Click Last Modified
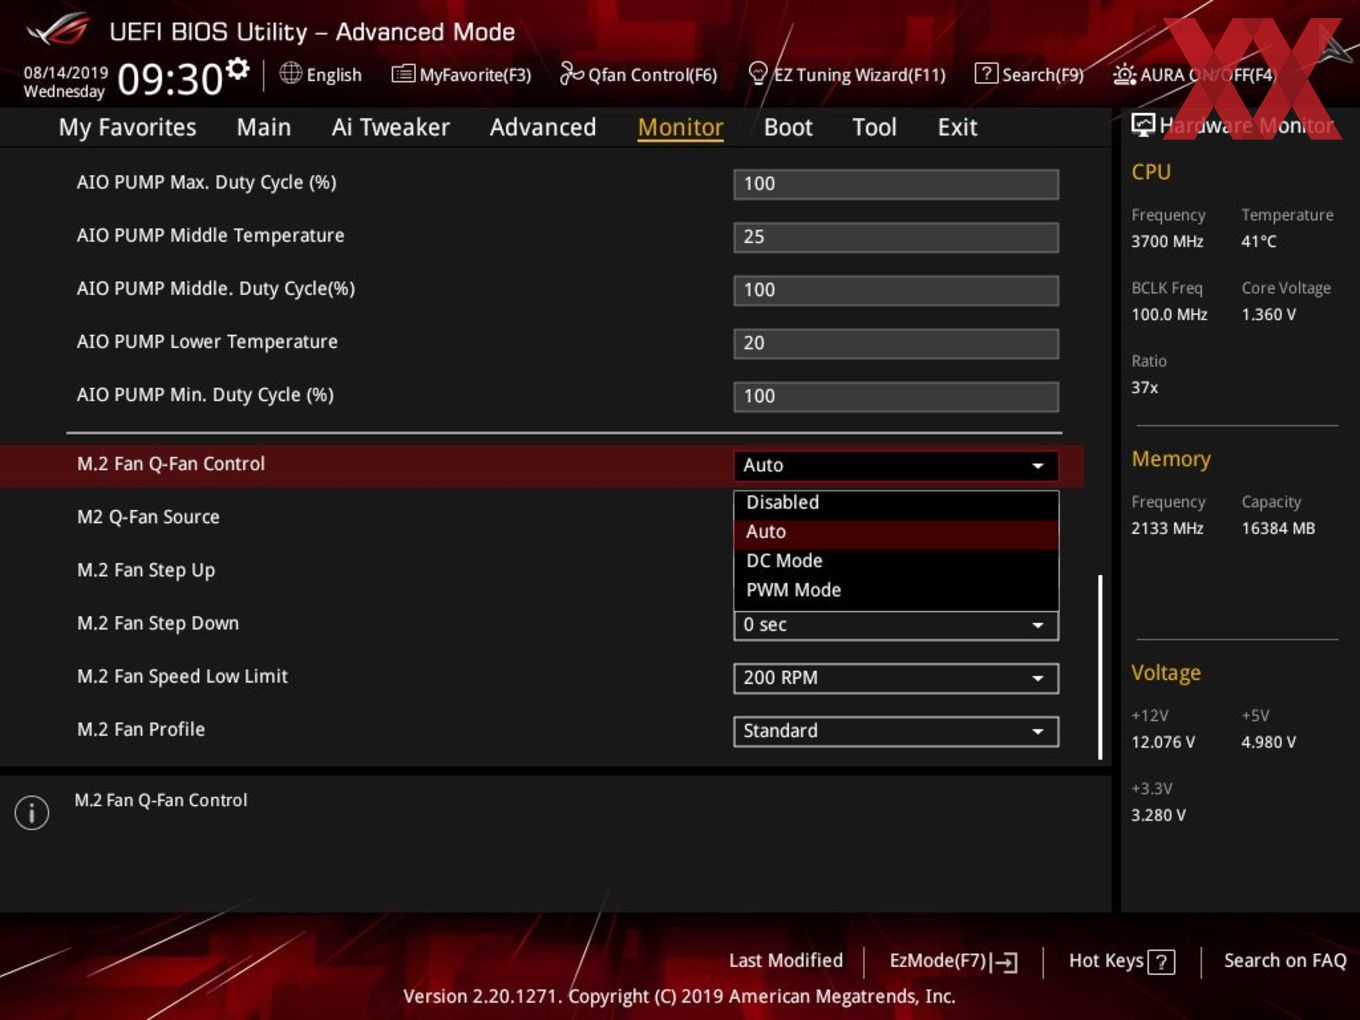 [786, 960]
